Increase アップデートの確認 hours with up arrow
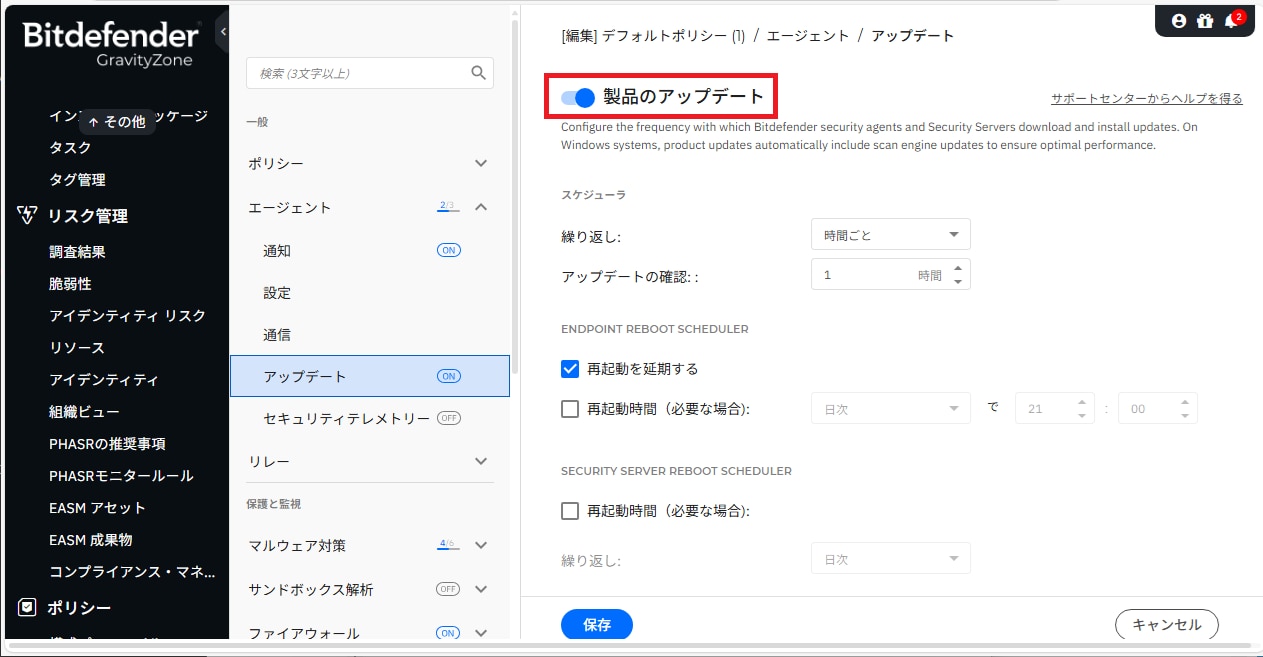Image resolution: width=1263 pixels, height=657 pixels. pyautogui.click(x=958, y=268)
